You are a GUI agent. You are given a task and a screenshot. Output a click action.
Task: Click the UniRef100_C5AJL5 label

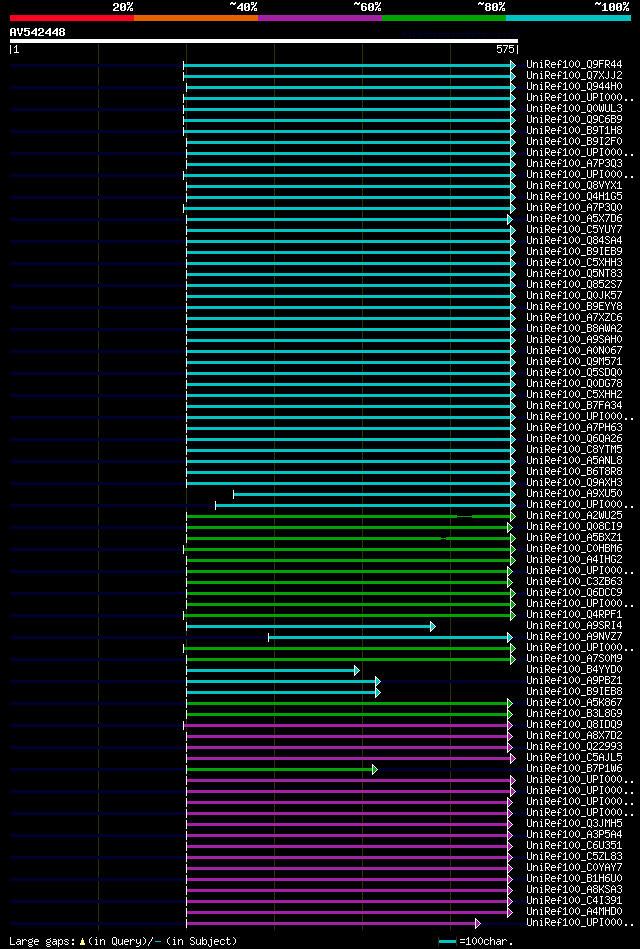(x=574, y=758)
